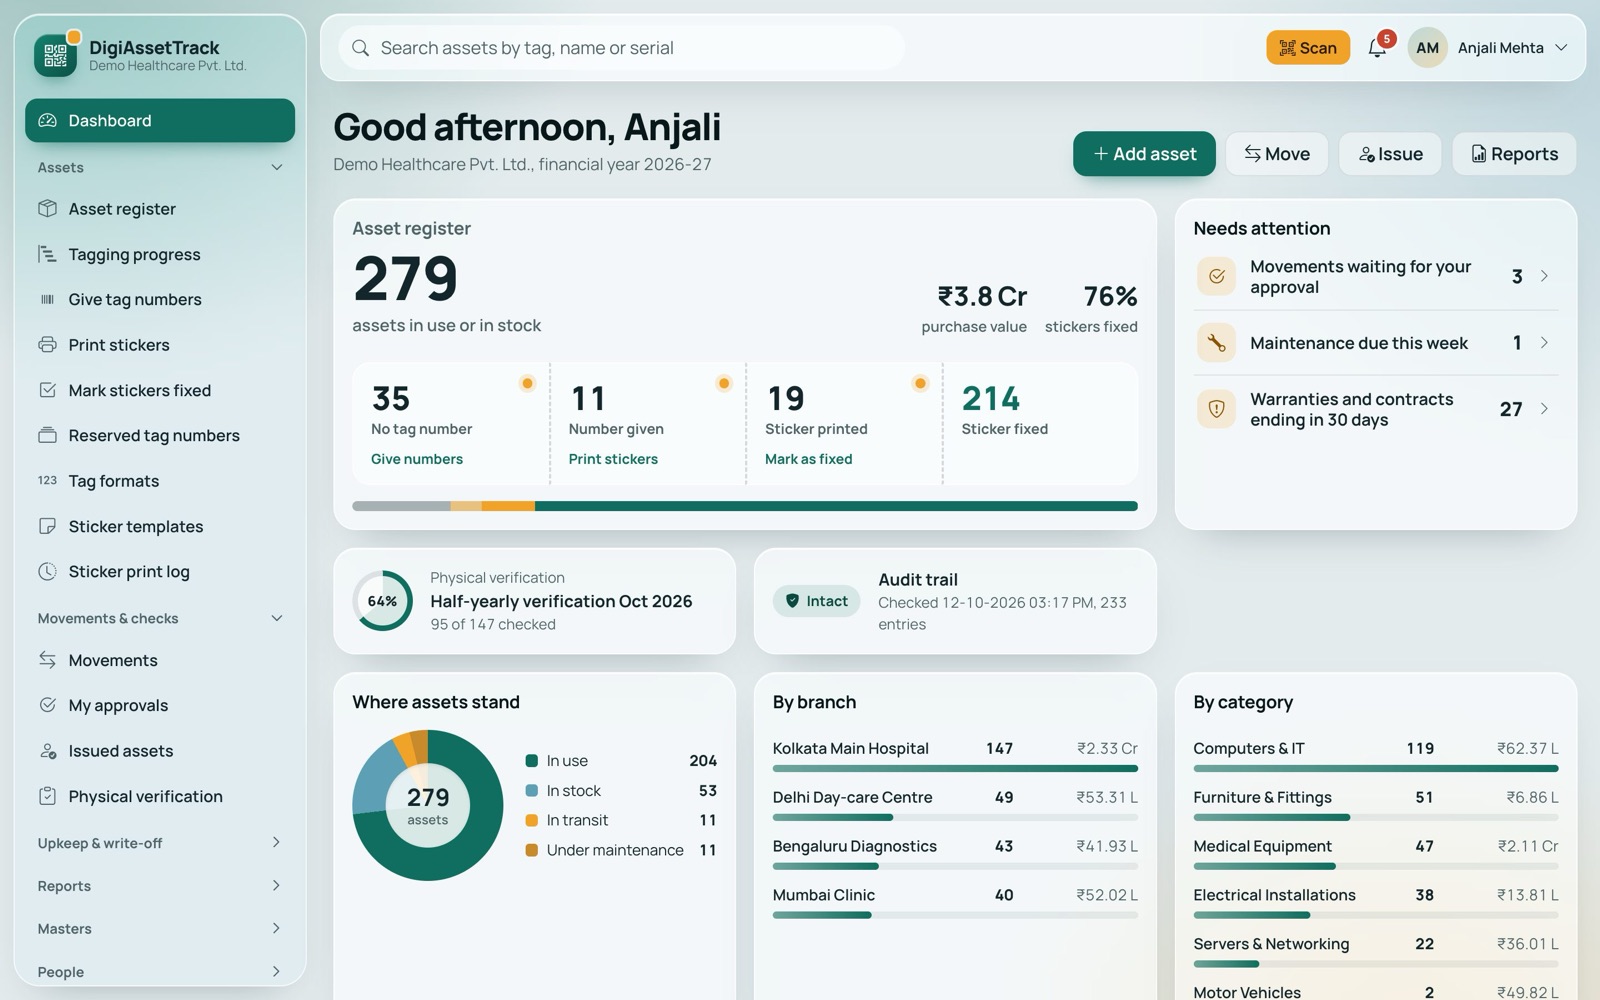This screenshot has height=1000, width=1600.
Task: Click the search assets input field
Action: point(622,48)
